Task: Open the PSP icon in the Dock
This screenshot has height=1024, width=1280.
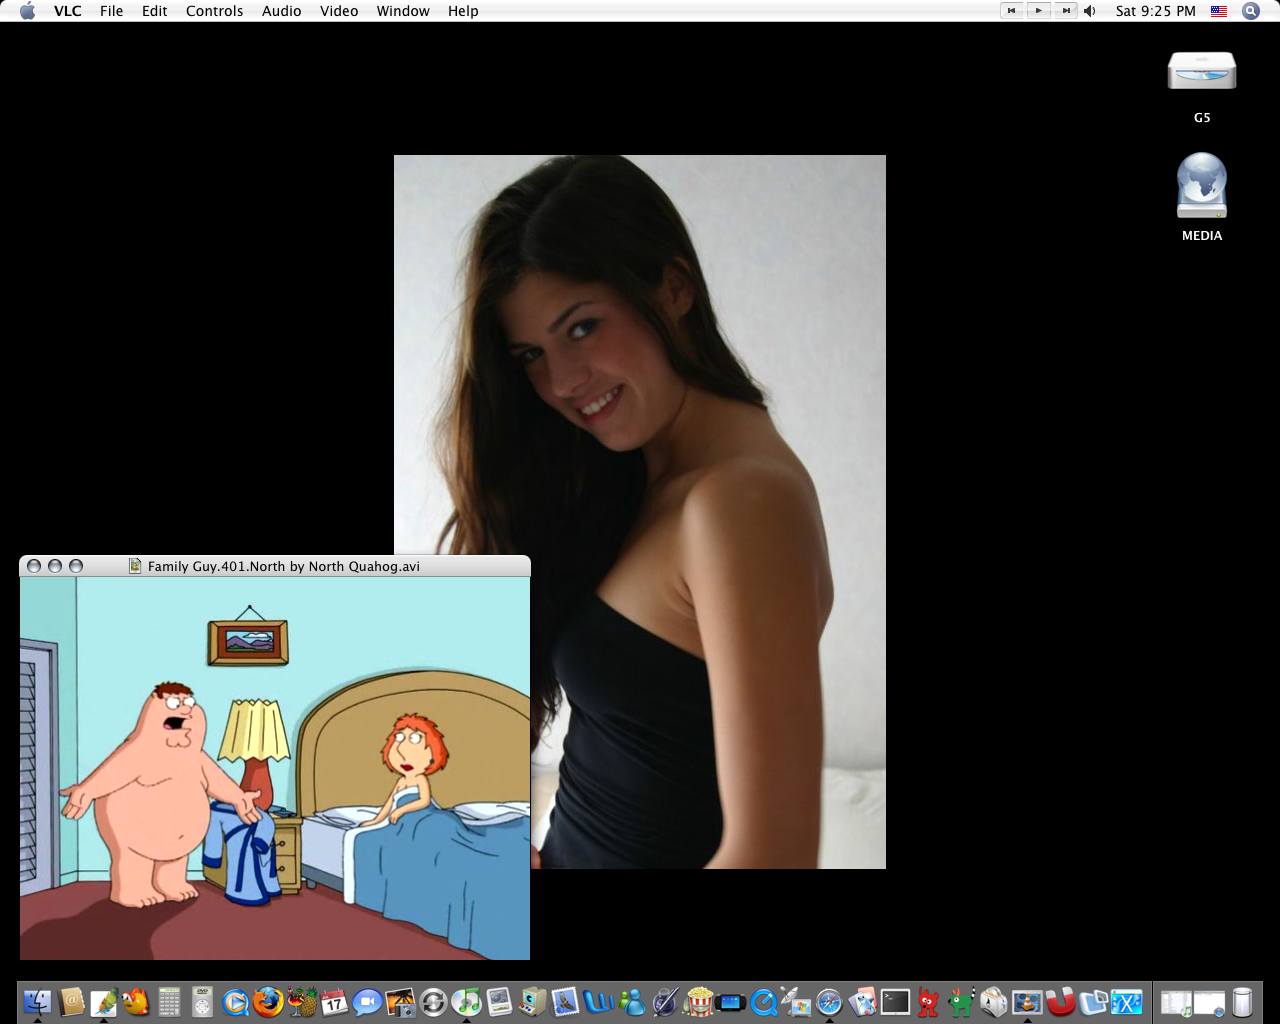Action: pos(731,1002)
